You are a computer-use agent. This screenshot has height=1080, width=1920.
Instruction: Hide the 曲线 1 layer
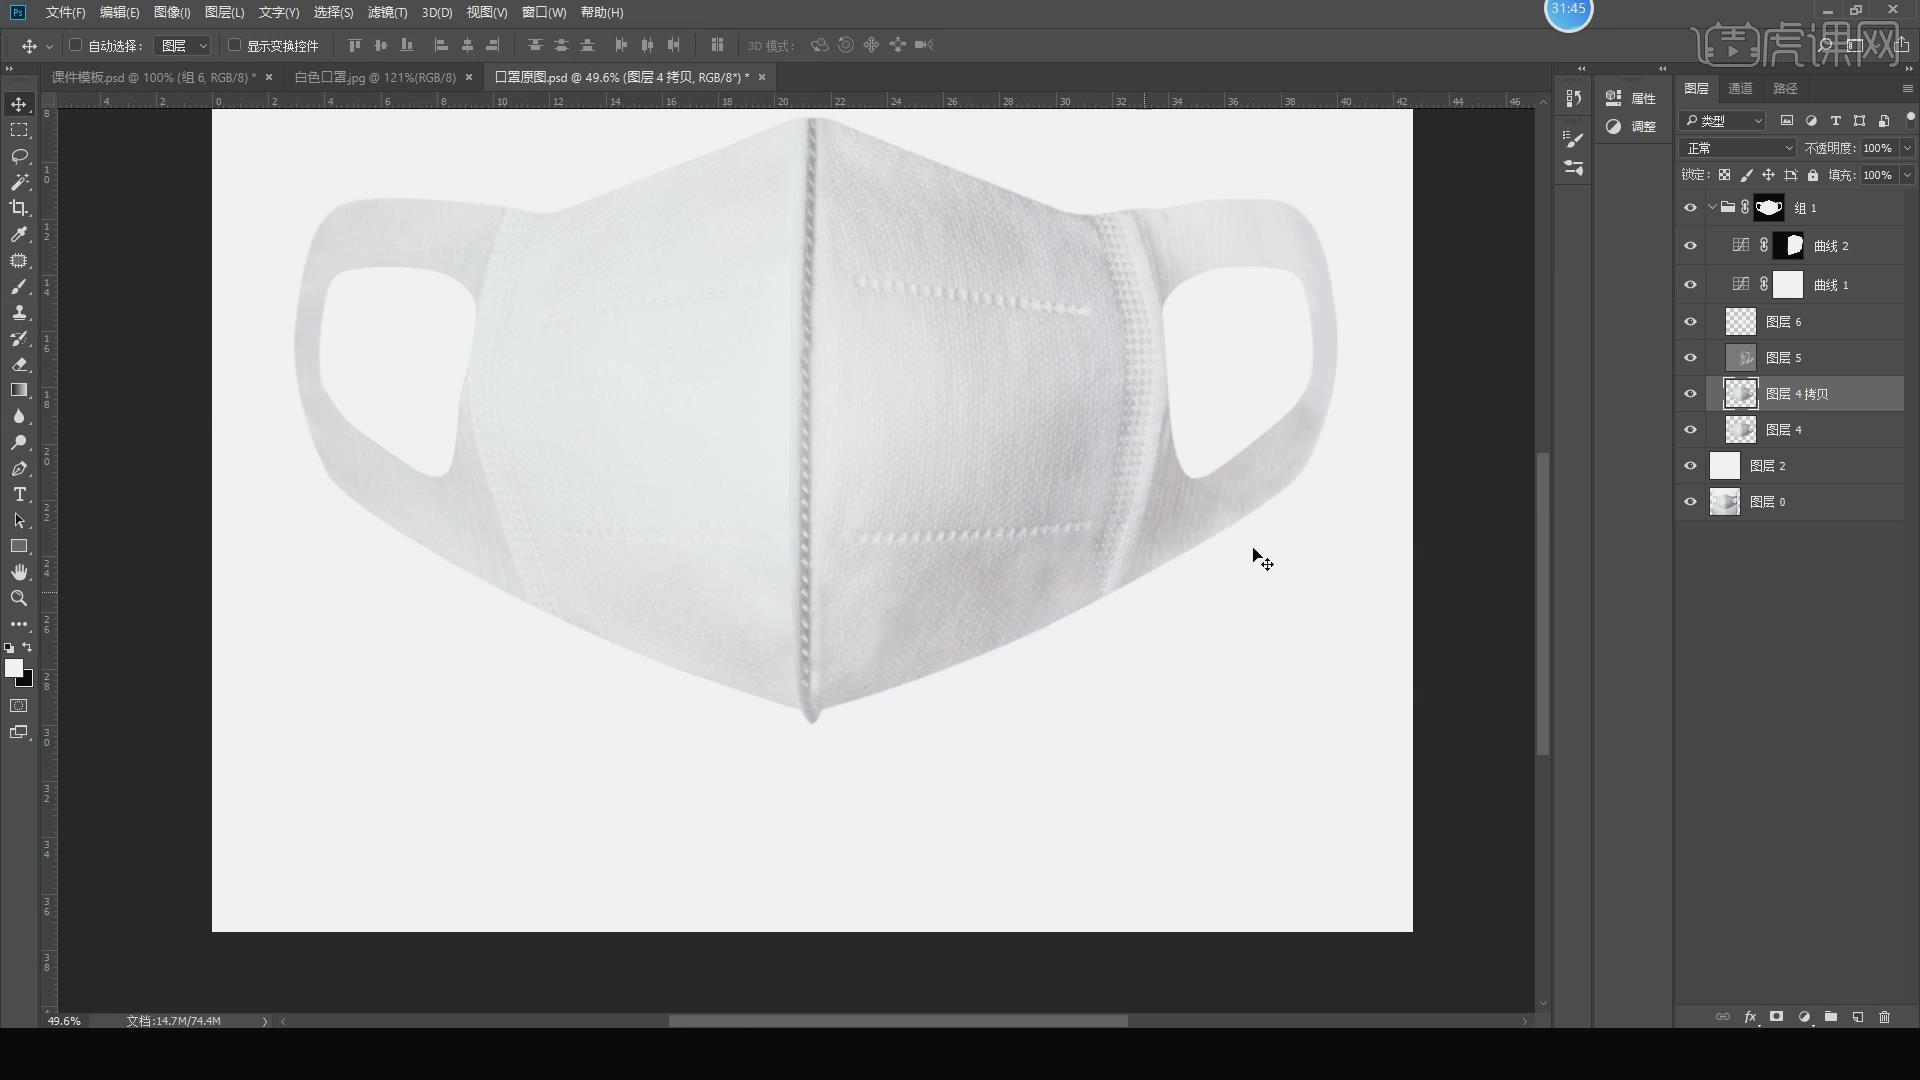pos(1690,285)
